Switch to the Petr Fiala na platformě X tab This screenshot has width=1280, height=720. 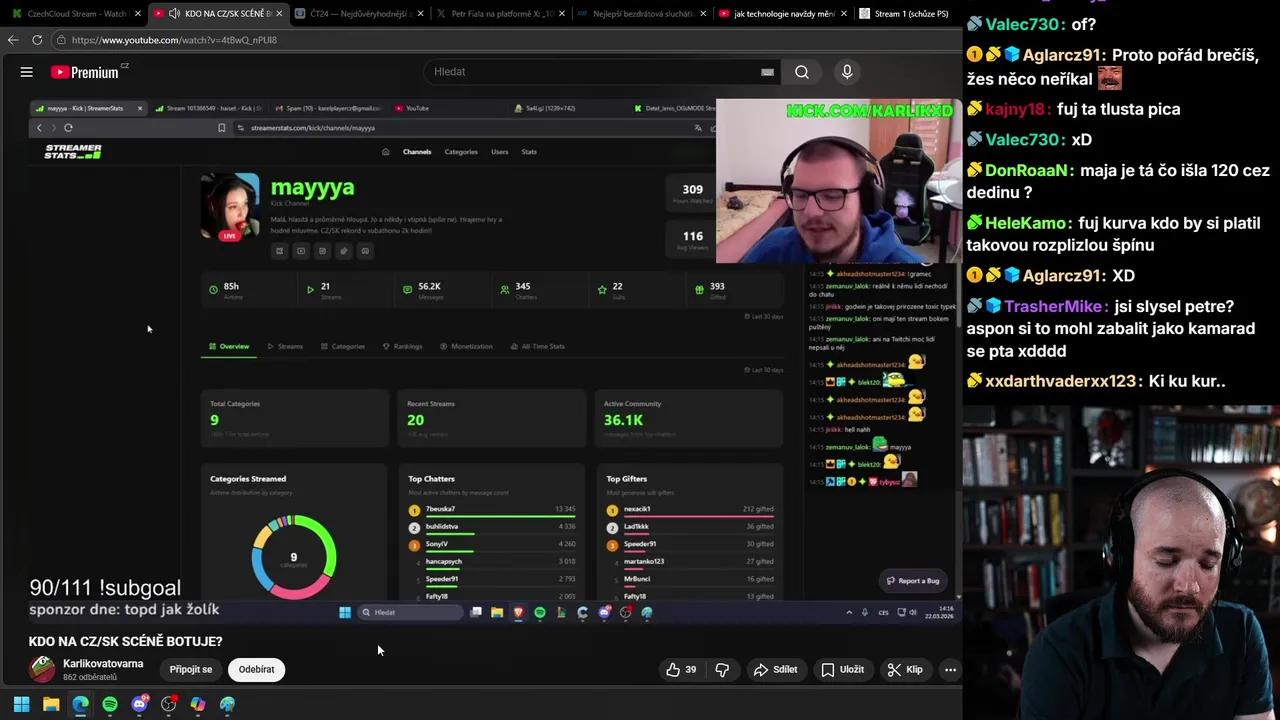(502, 14)
